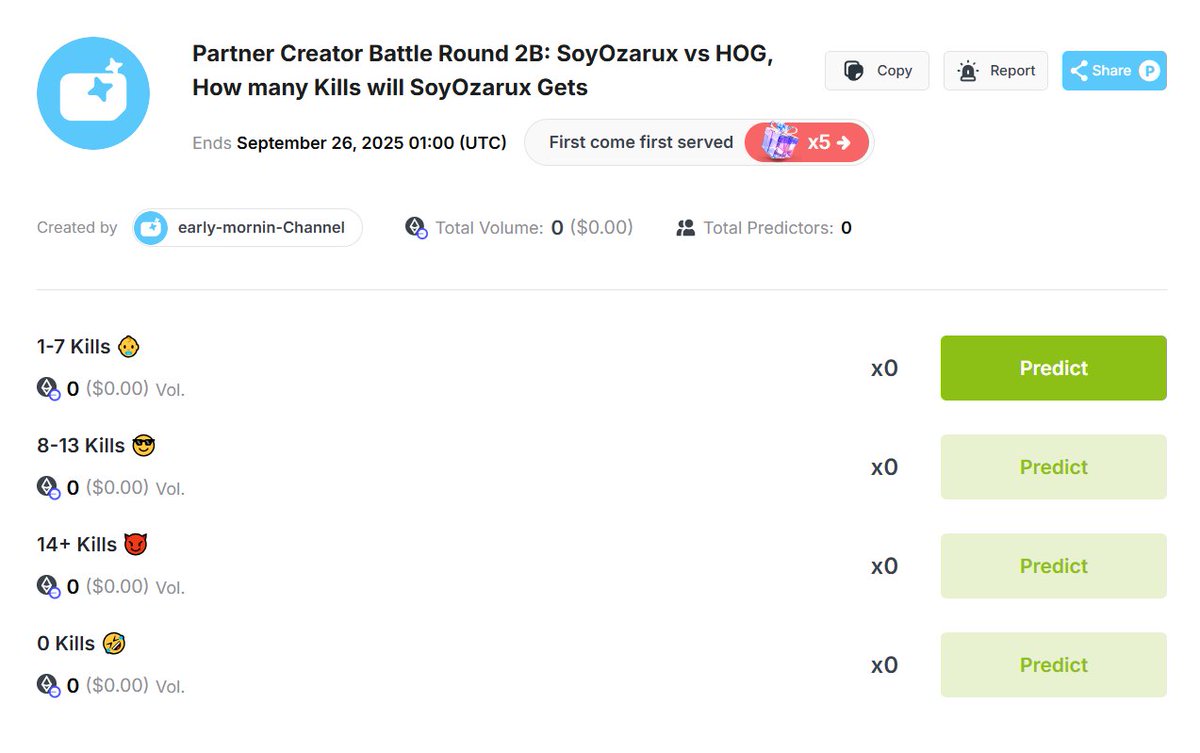Click the Total Volume coin icon
The height and width of the screenshot is (753, 1200).
click(416, 228)
